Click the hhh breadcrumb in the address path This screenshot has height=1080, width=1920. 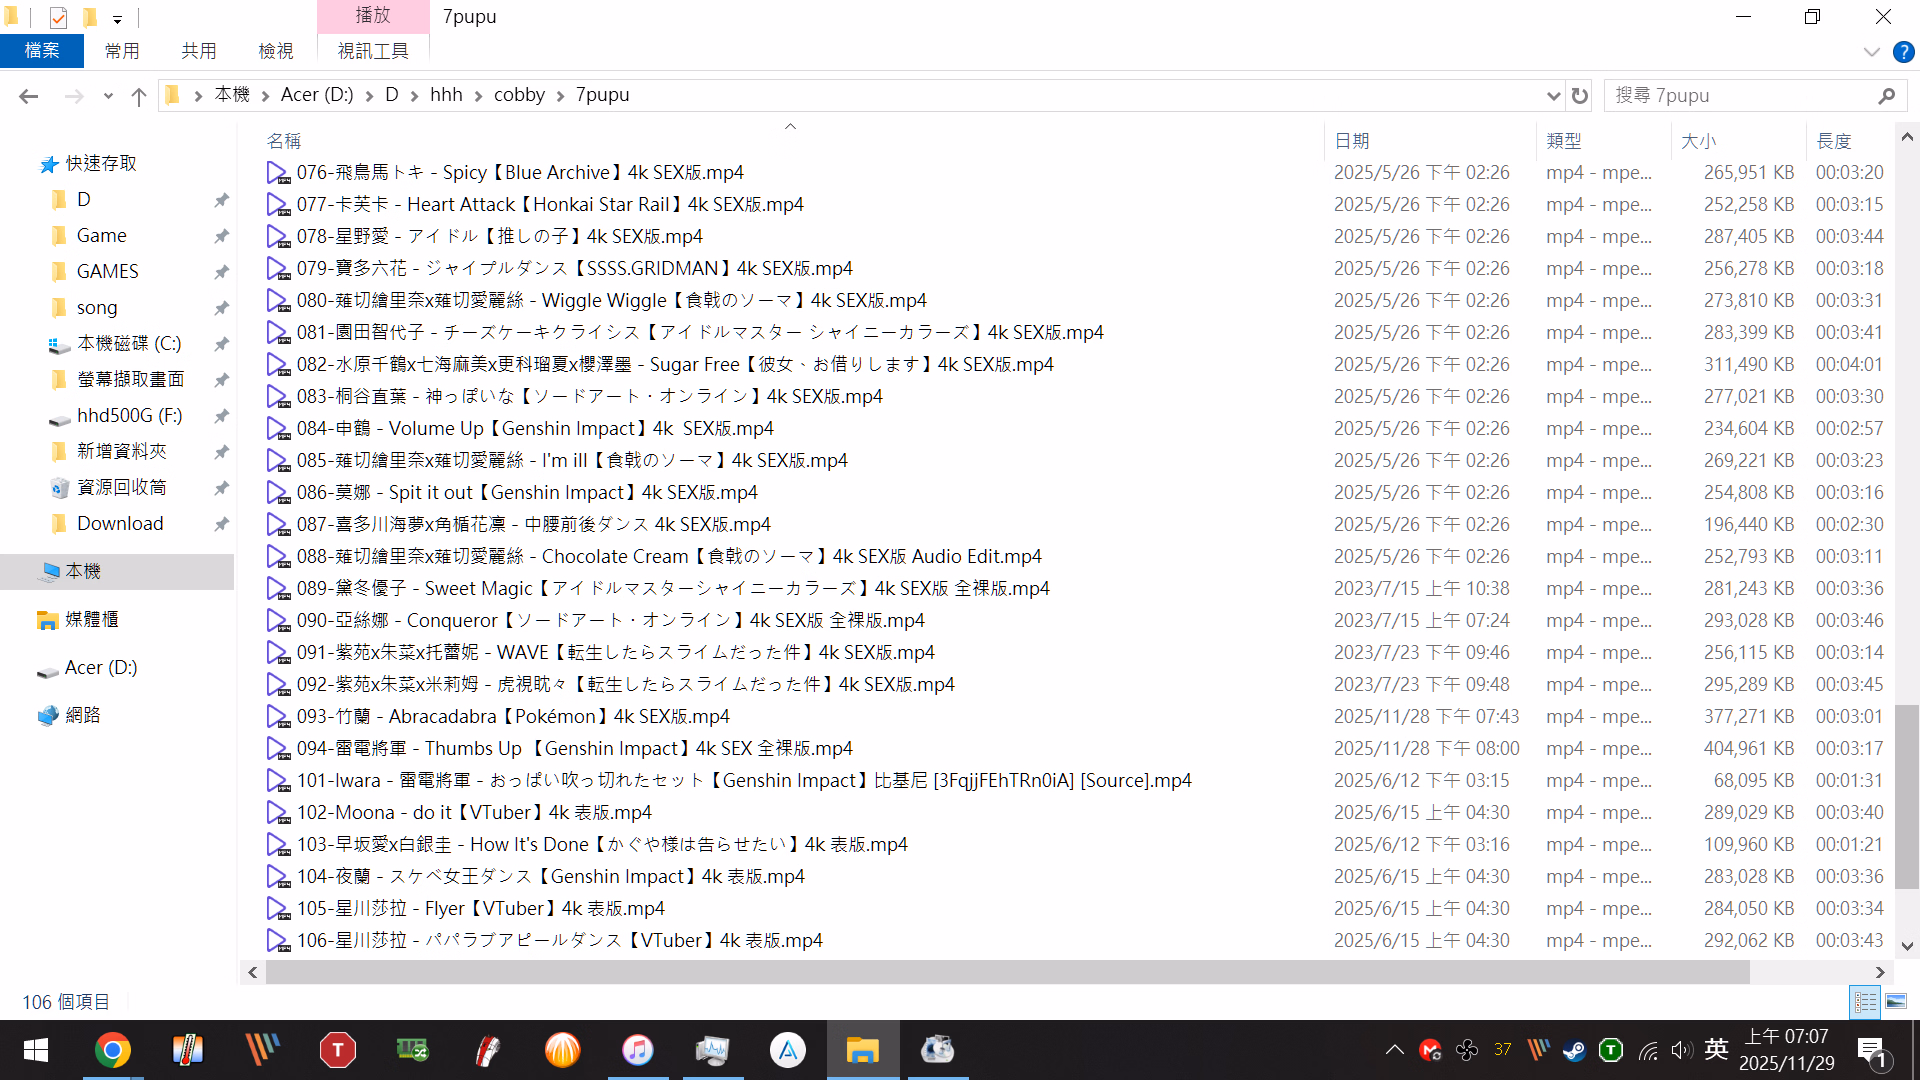tap(446, 95)
